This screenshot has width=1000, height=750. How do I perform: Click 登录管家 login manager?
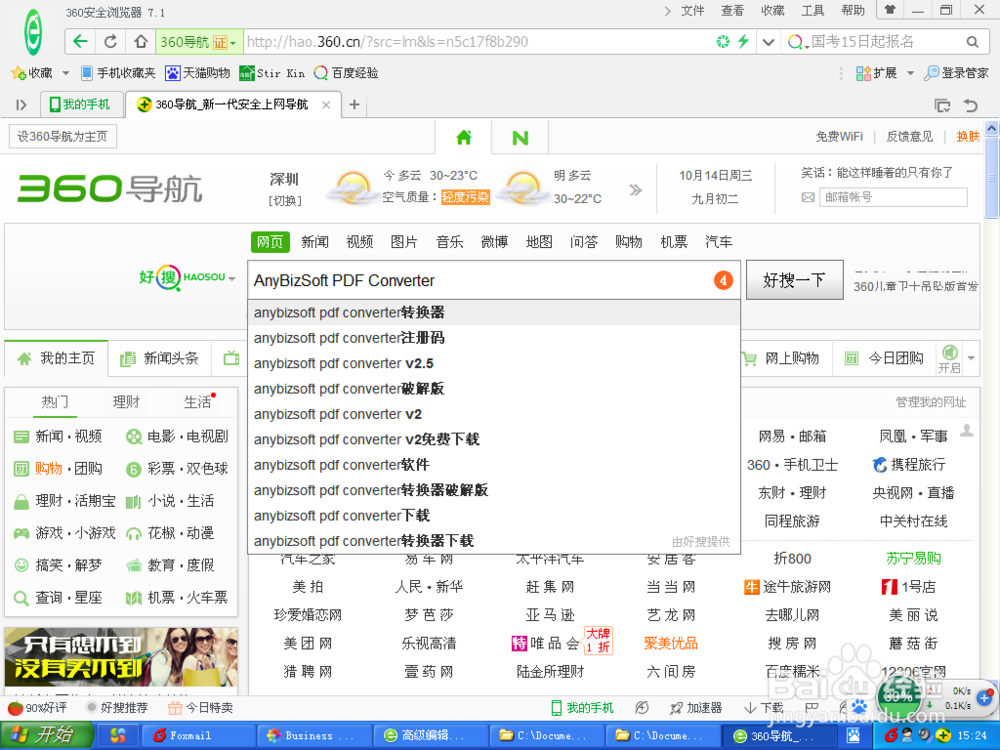point(957,73)
